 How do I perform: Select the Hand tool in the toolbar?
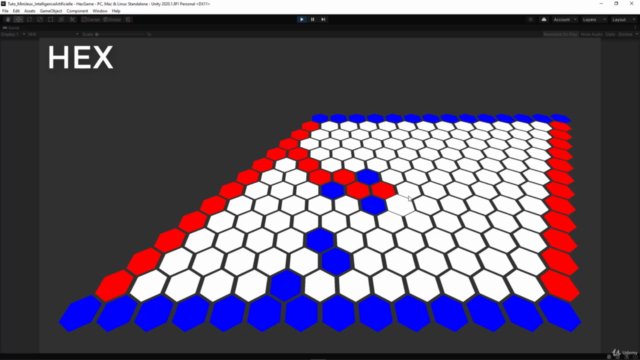tap(8, 20)
